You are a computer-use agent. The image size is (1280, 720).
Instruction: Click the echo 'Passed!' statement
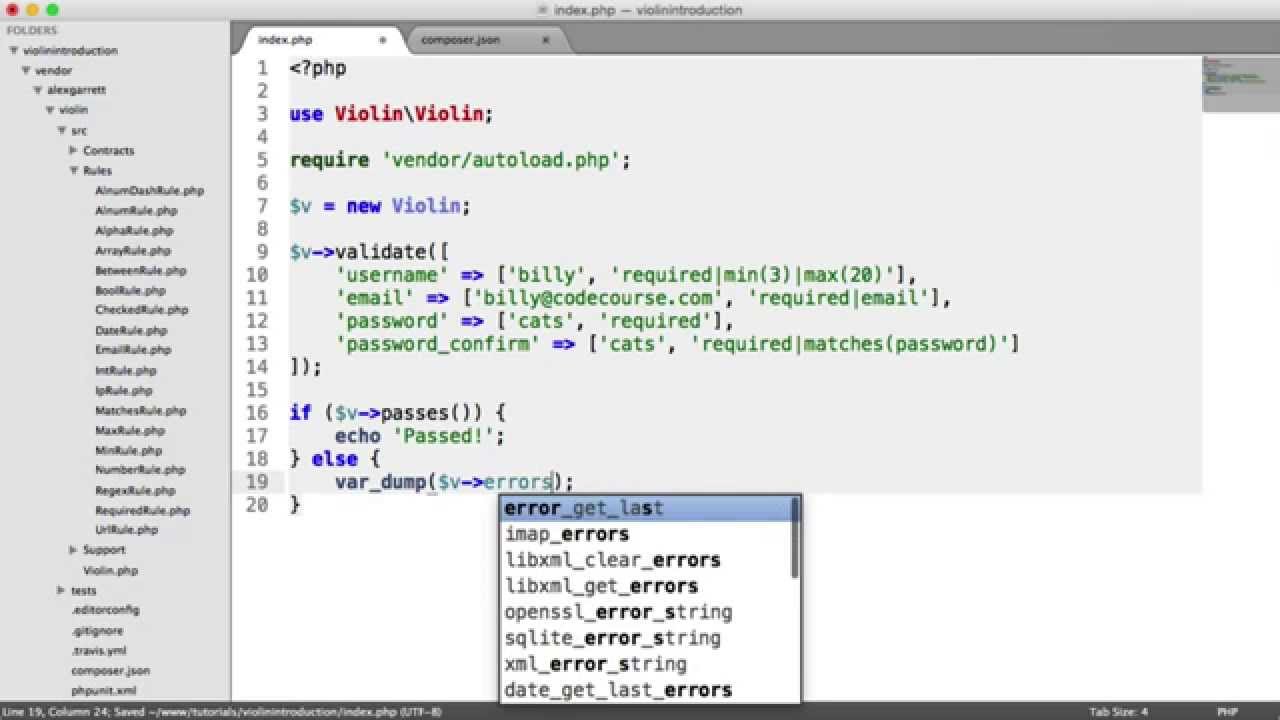coord(420,436)
